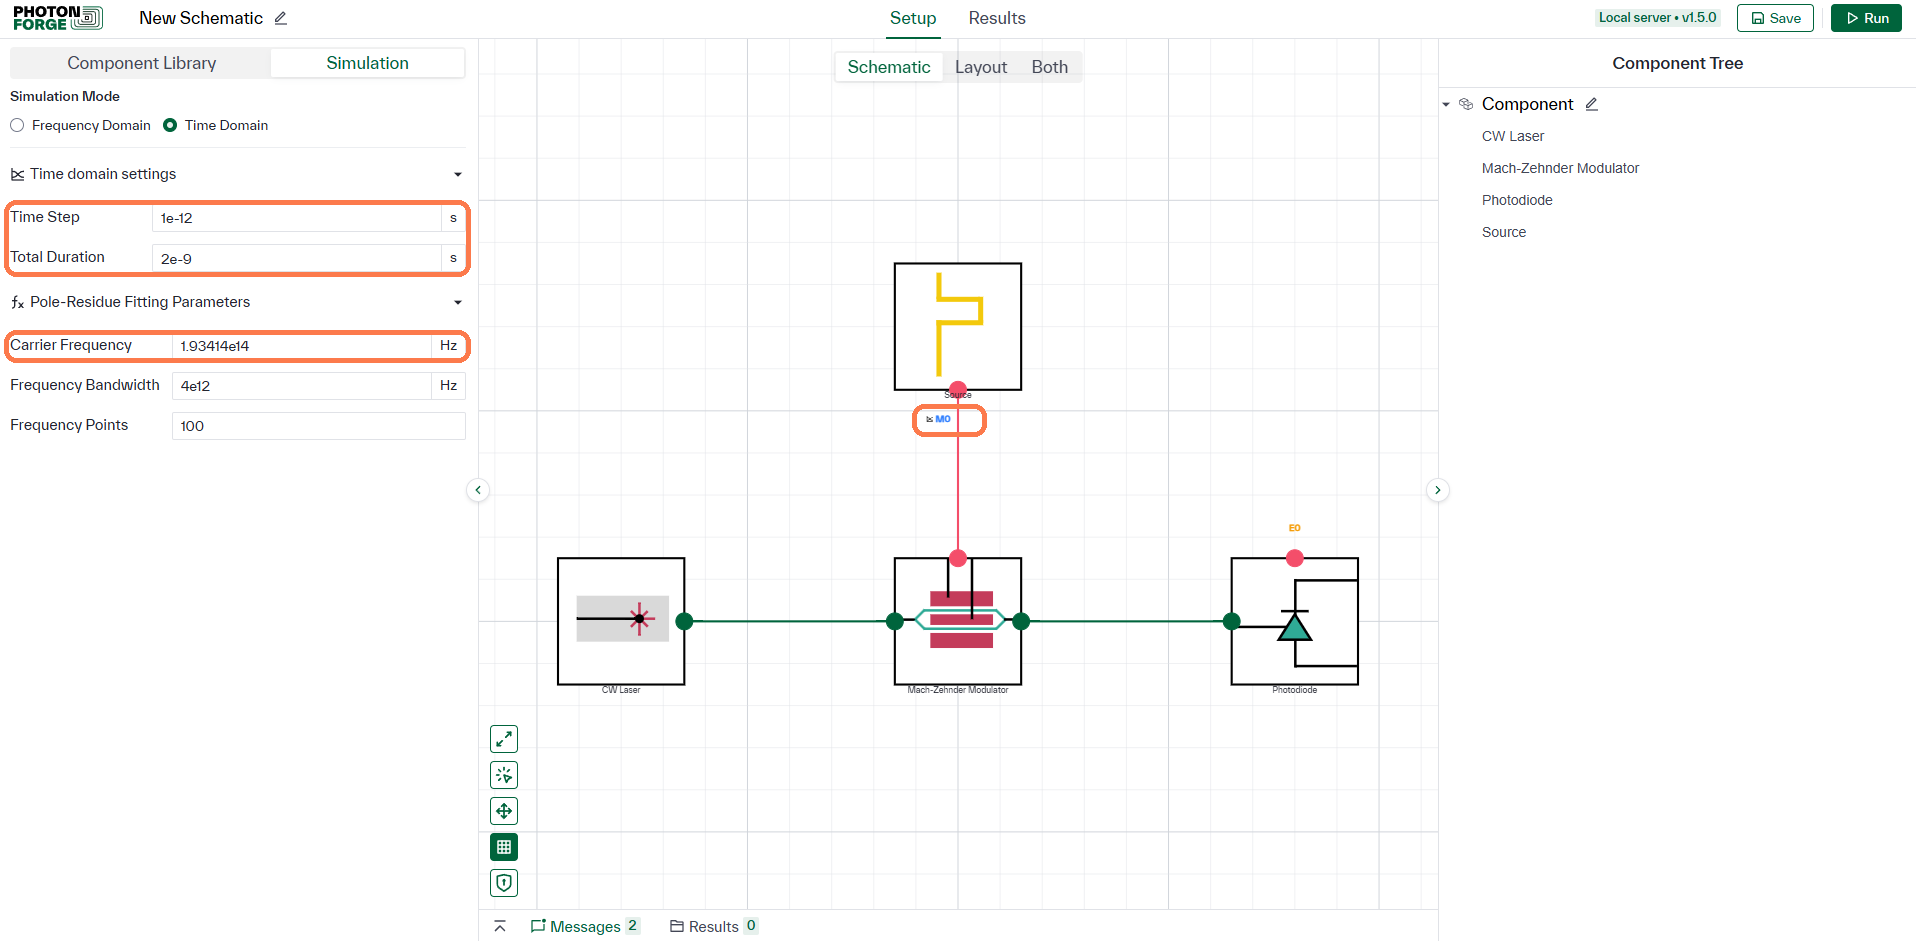The width and height of the screenshot is (1916, 941).
Task: Select Photodiode in Component Tree
Action: [x=1517, y=200]
